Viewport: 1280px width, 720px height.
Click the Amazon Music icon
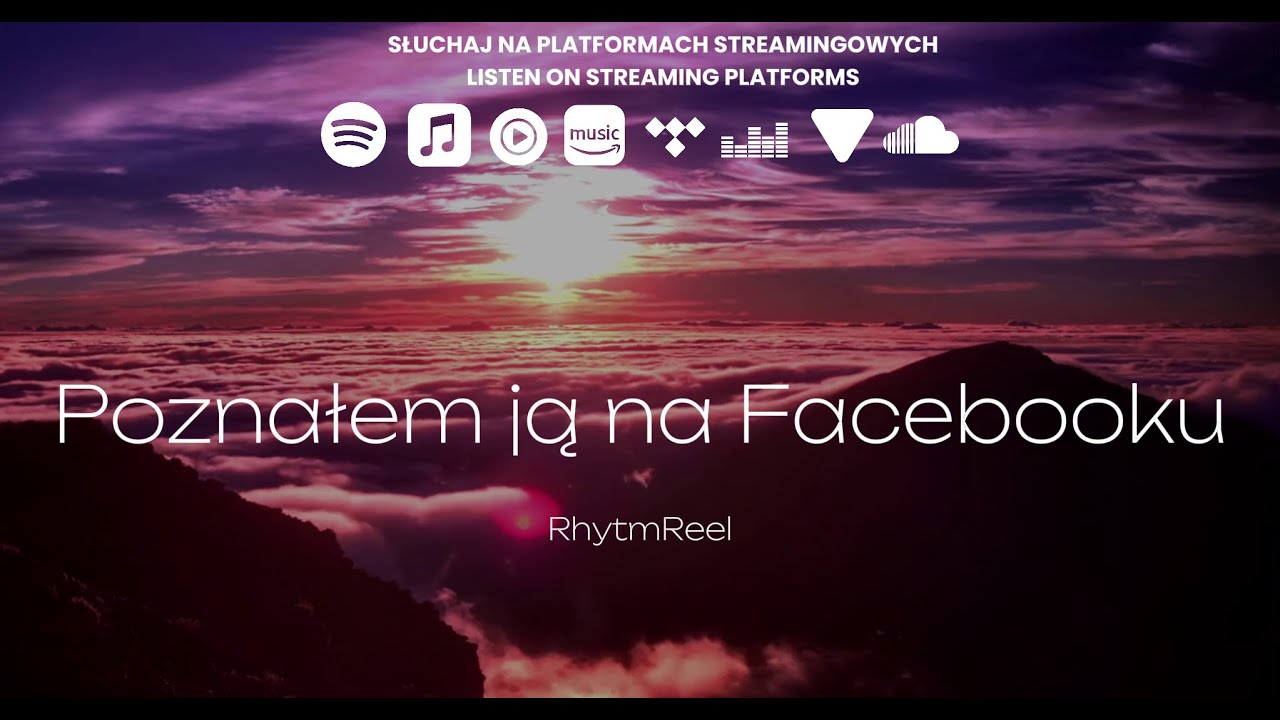click(594, 135)
